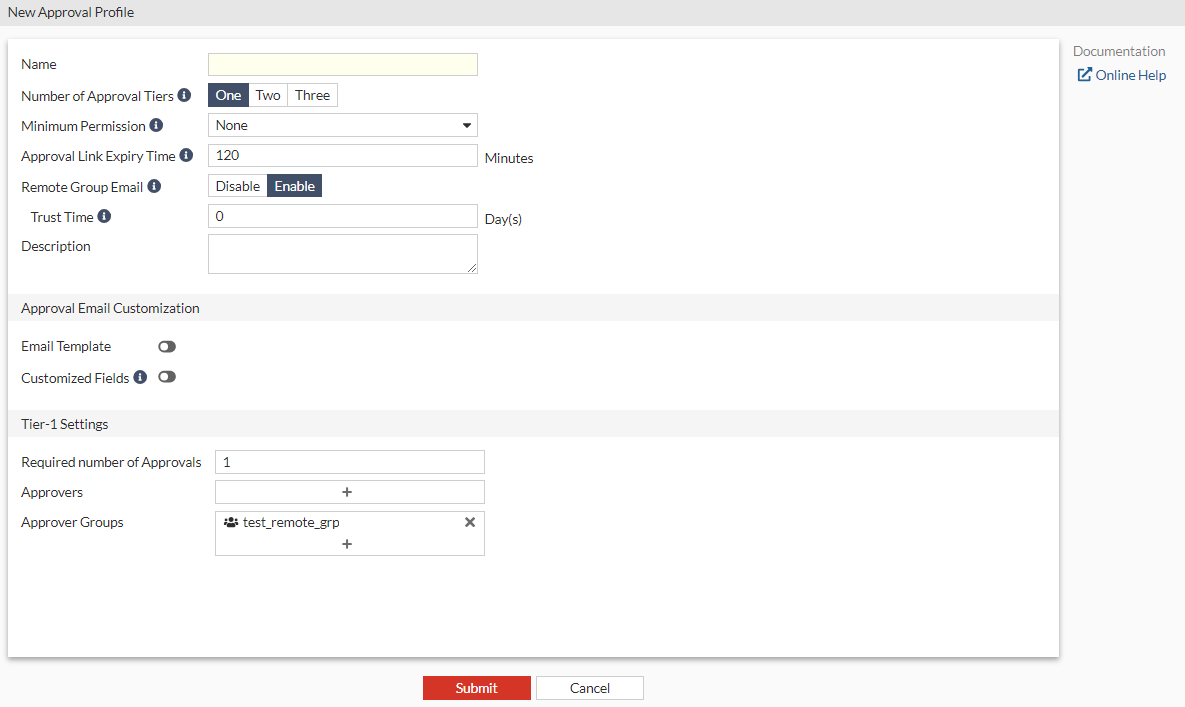Click the plus icon under Approver Groups

[347, 544]
